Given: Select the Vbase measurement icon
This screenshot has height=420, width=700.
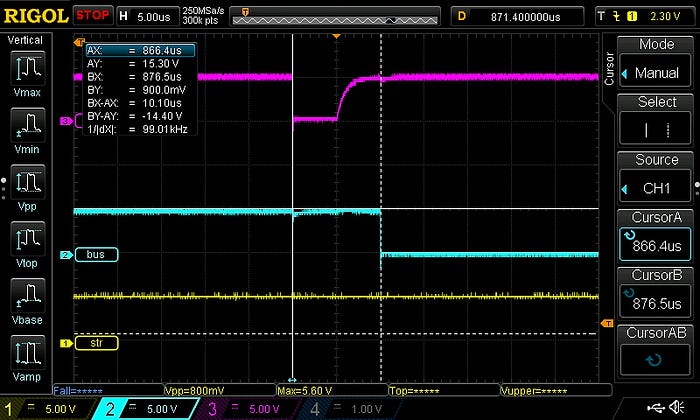Looking at the screenshot, I should pyautogui.click(x=28, y=295).
